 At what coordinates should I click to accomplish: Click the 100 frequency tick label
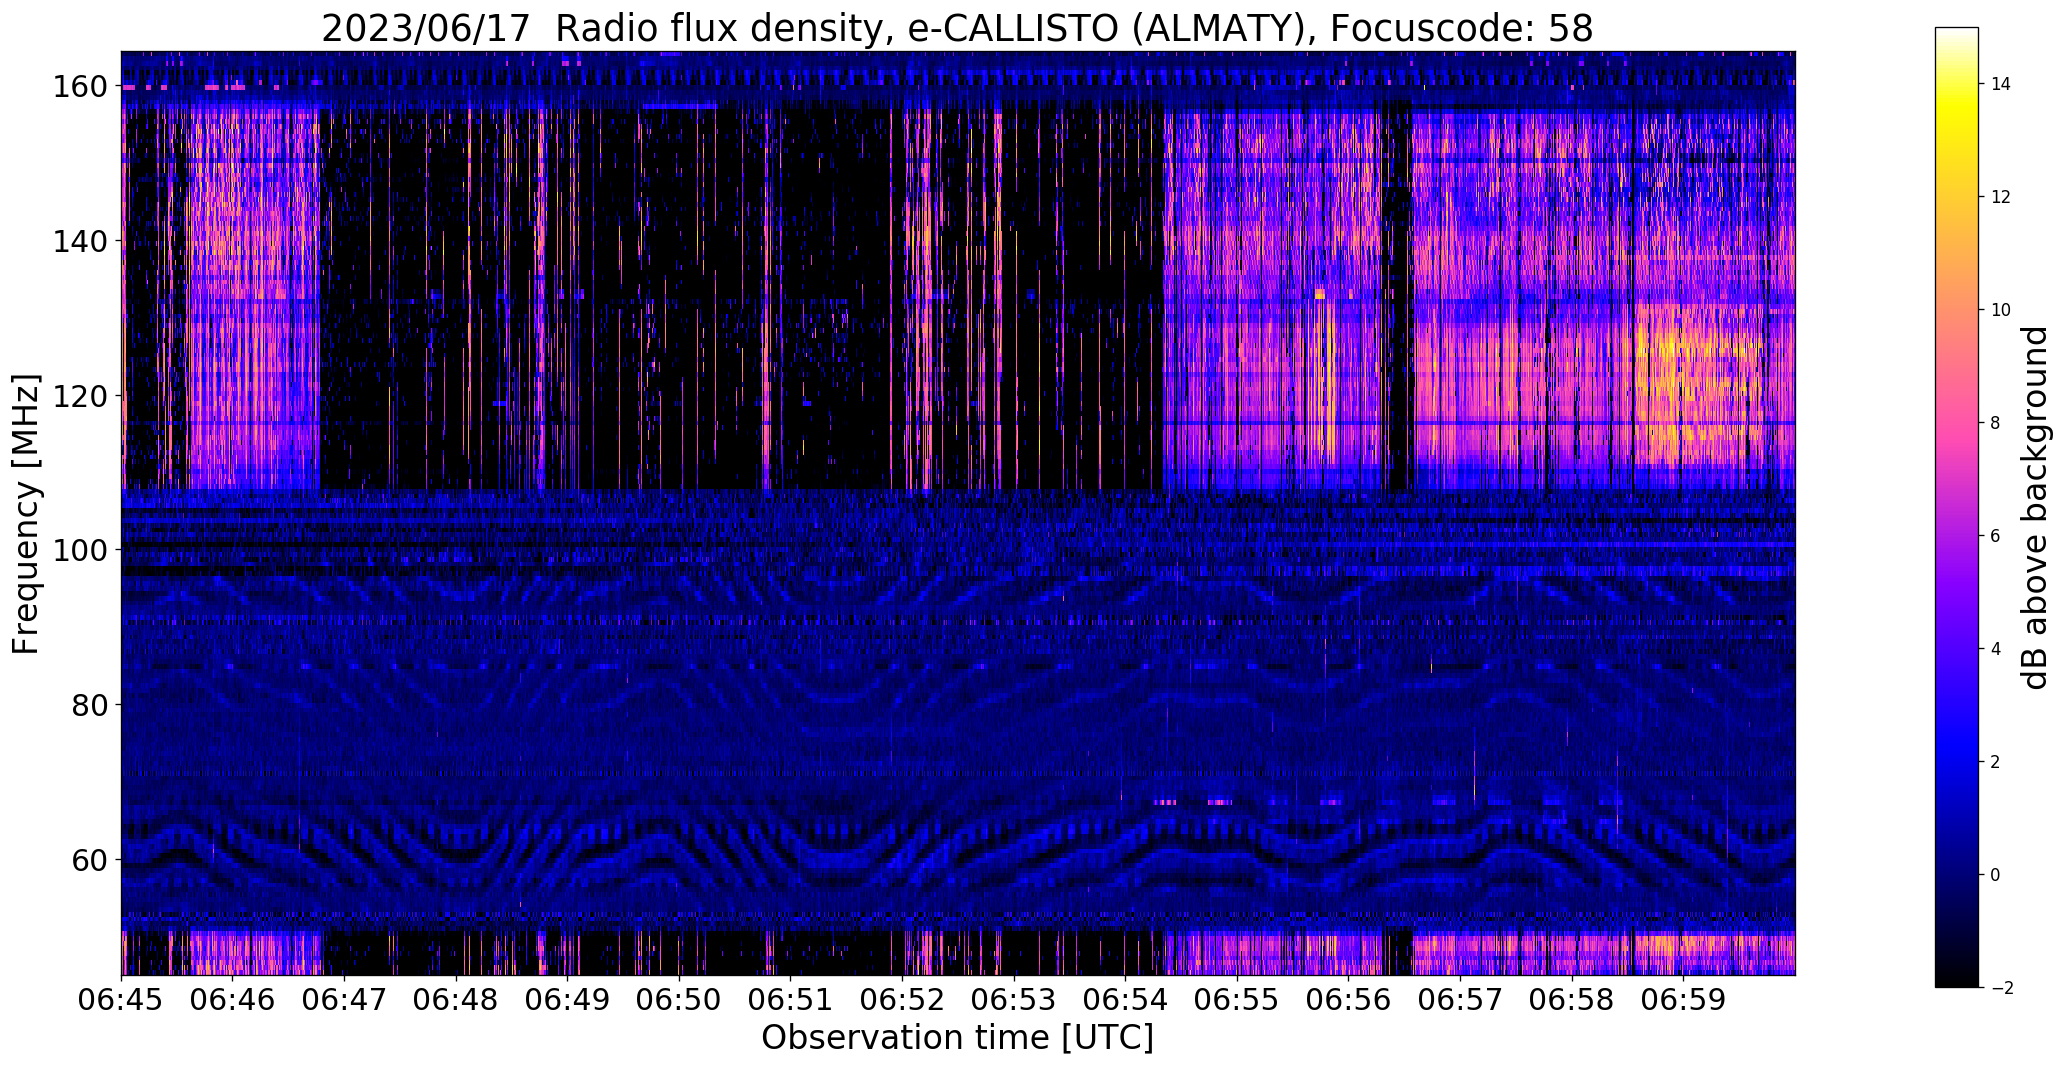[x=79, y=550]
